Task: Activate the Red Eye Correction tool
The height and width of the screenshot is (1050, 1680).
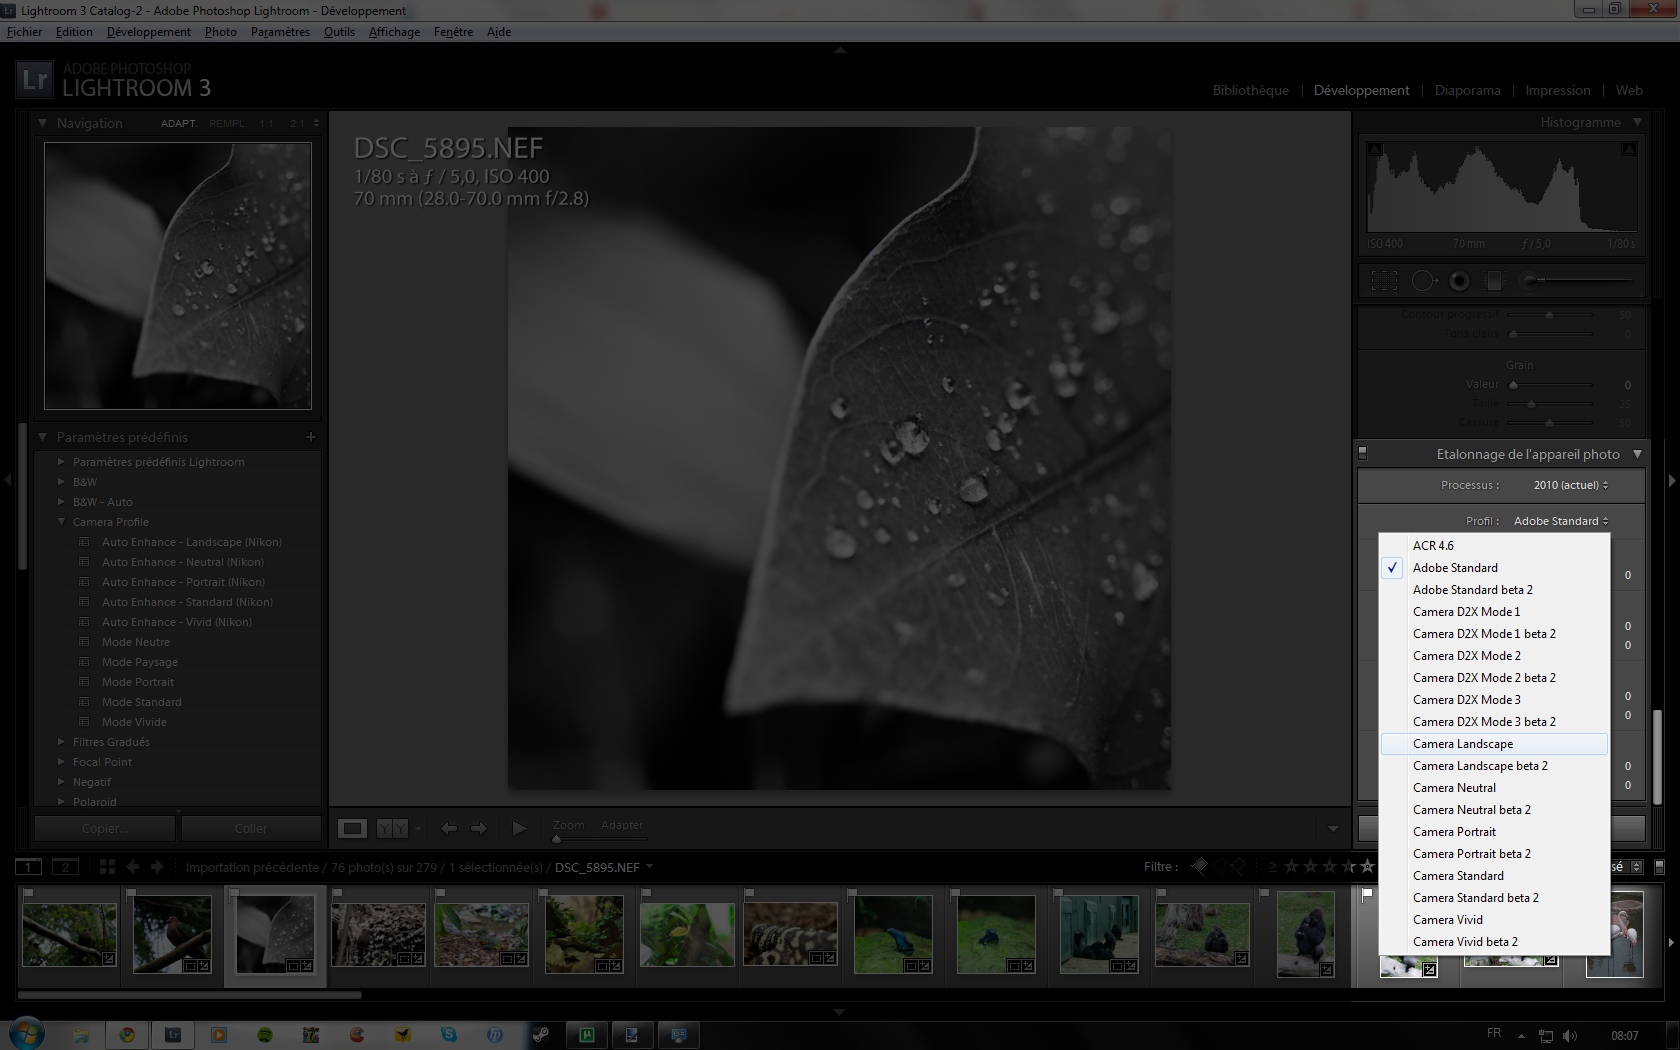Action: point(1459,281)
